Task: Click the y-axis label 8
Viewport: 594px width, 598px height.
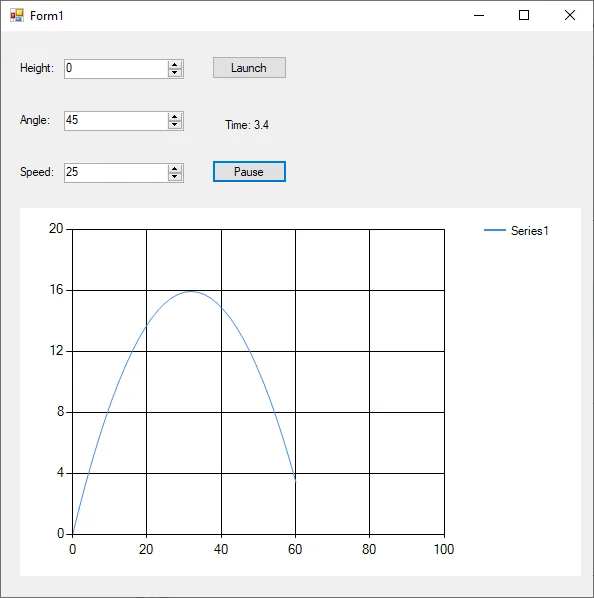Action: click(60, 412)
